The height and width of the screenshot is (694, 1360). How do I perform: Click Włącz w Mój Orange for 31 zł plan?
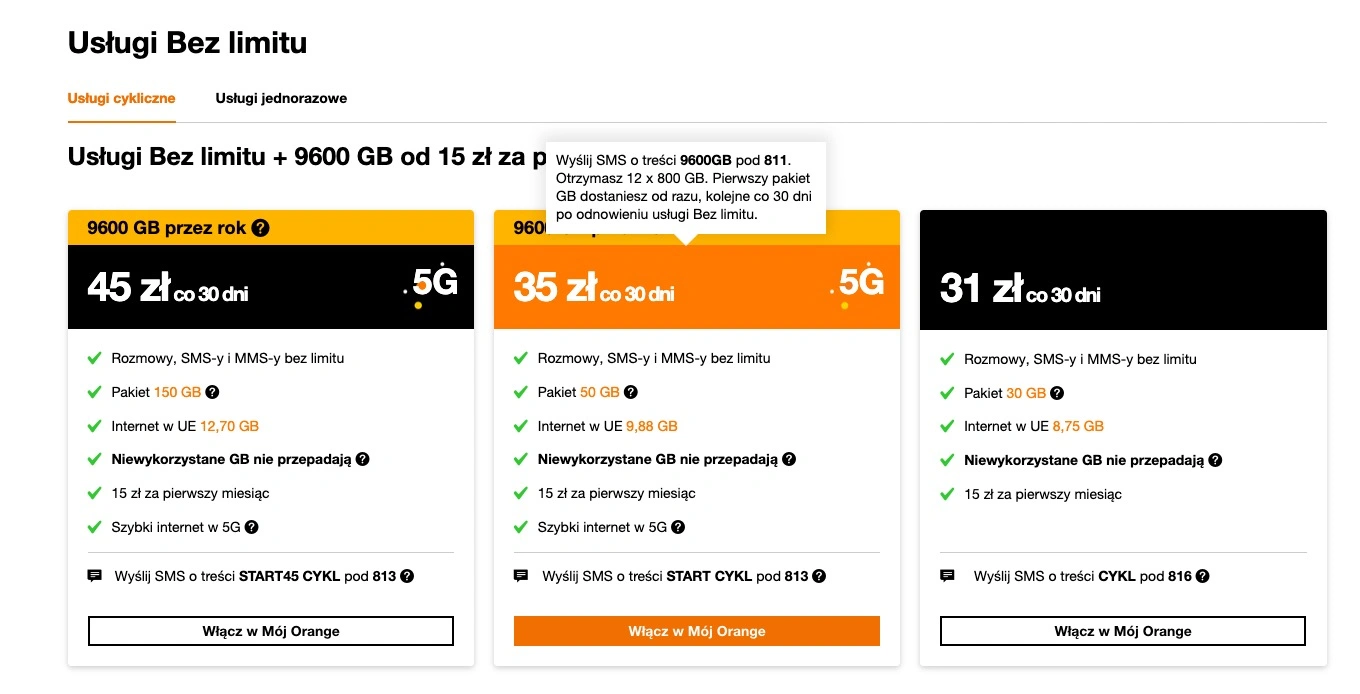tap(1123, 631)
